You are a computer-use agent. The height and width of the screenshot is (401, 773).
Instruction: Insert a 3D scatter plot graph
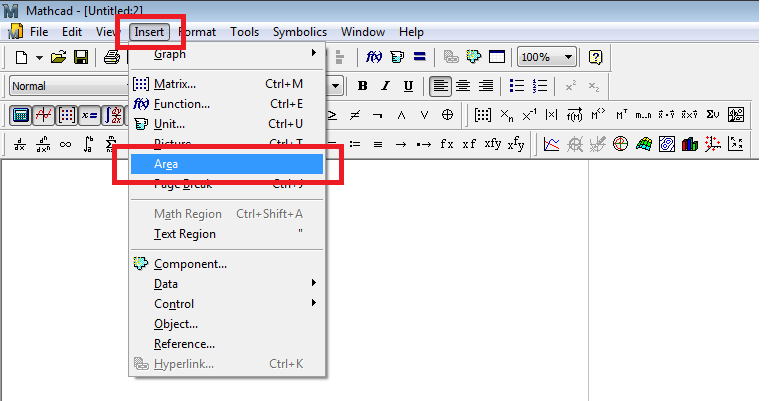712,145
